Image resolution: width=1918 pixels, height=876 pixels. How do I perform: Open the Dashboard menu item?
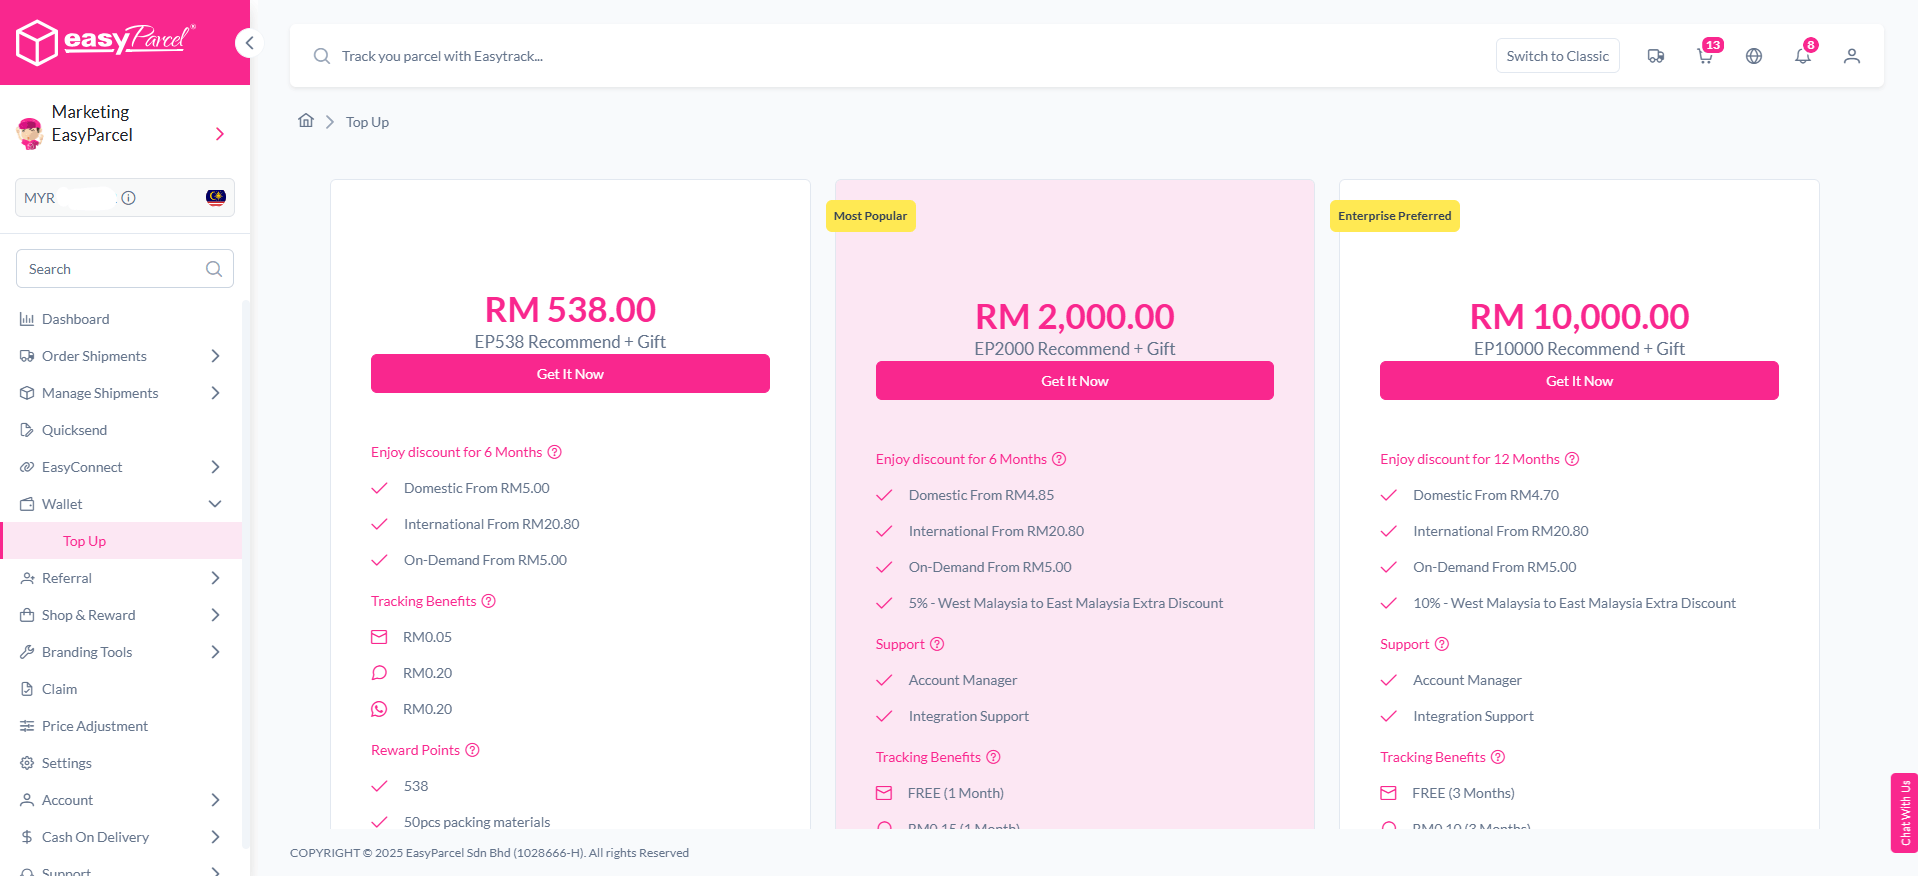[76, 319]
